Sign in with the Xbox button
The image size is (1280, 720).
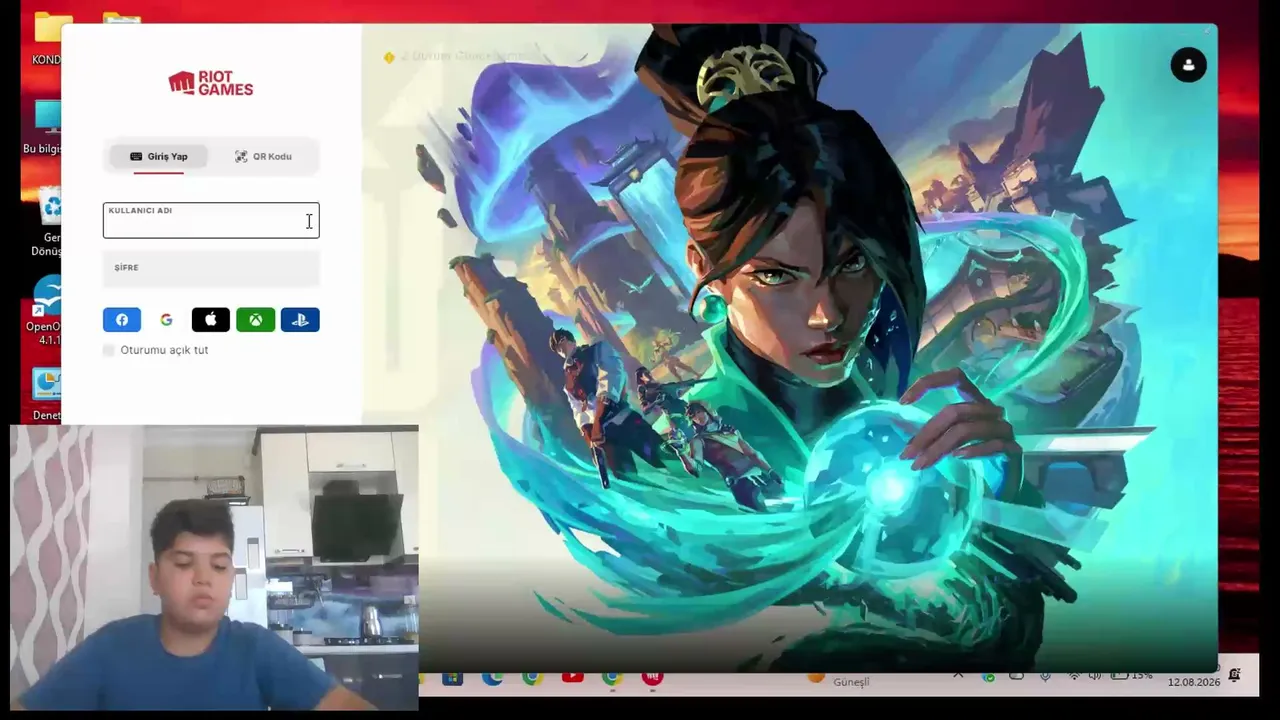point(255,320)
